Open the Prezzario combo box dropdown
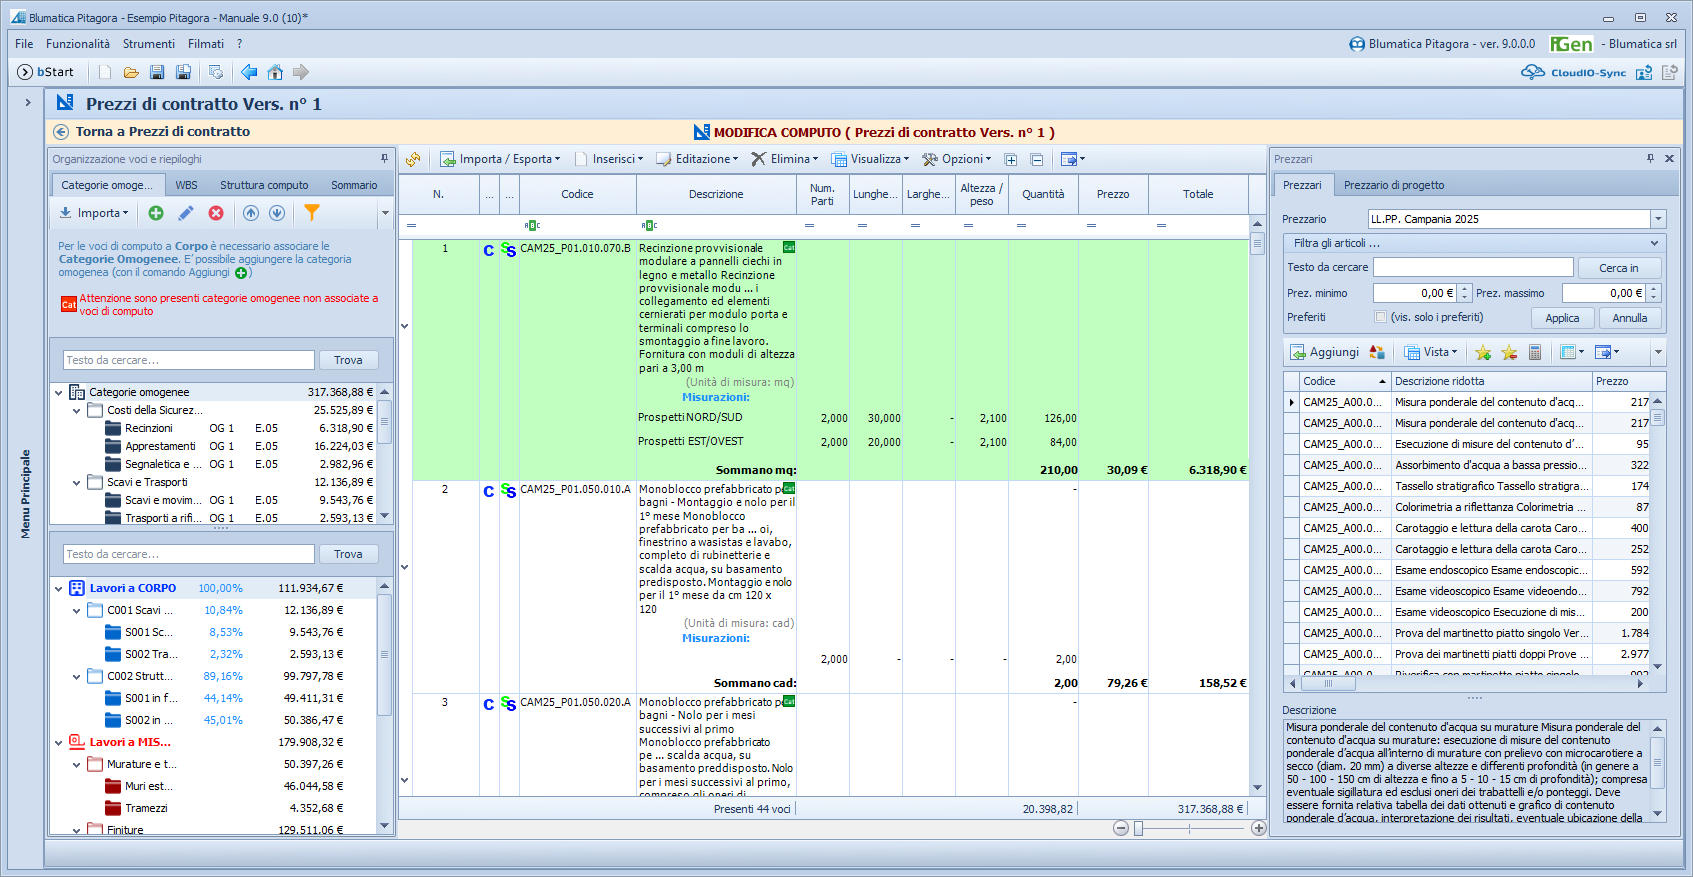 click(1658, 219)
